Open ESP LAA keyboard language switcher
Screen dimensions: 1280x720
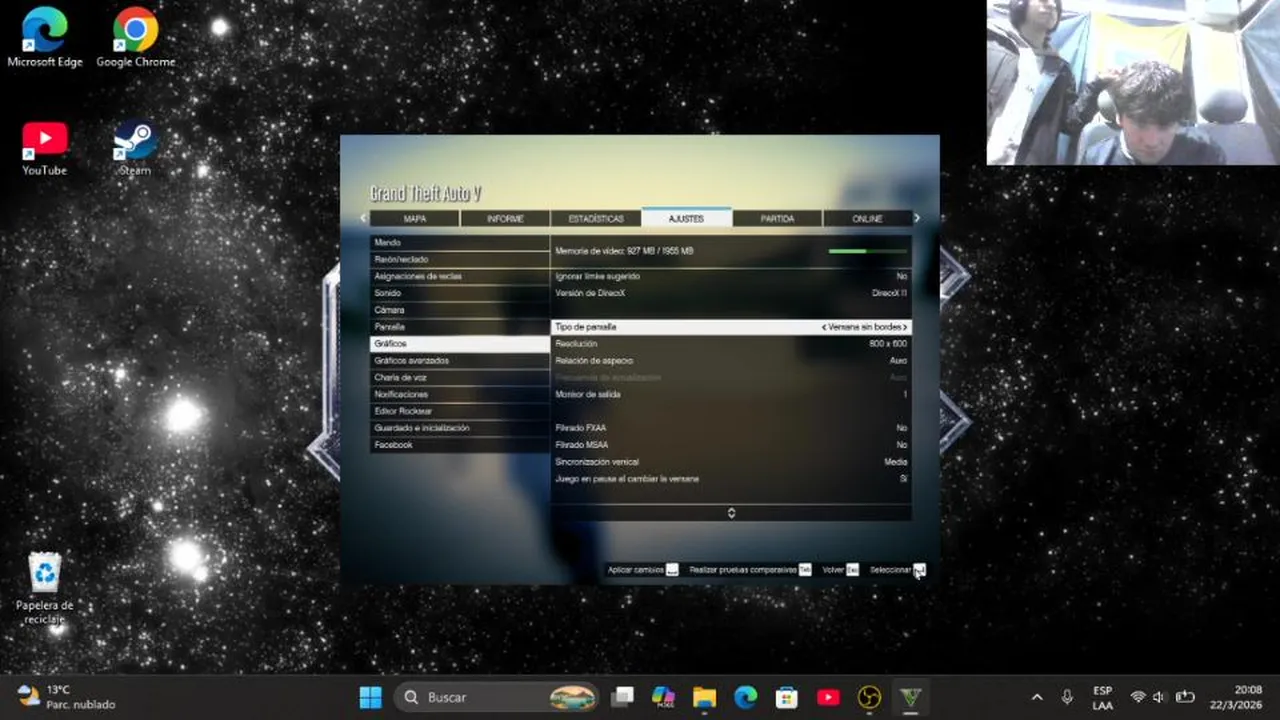coord(1102,697)
